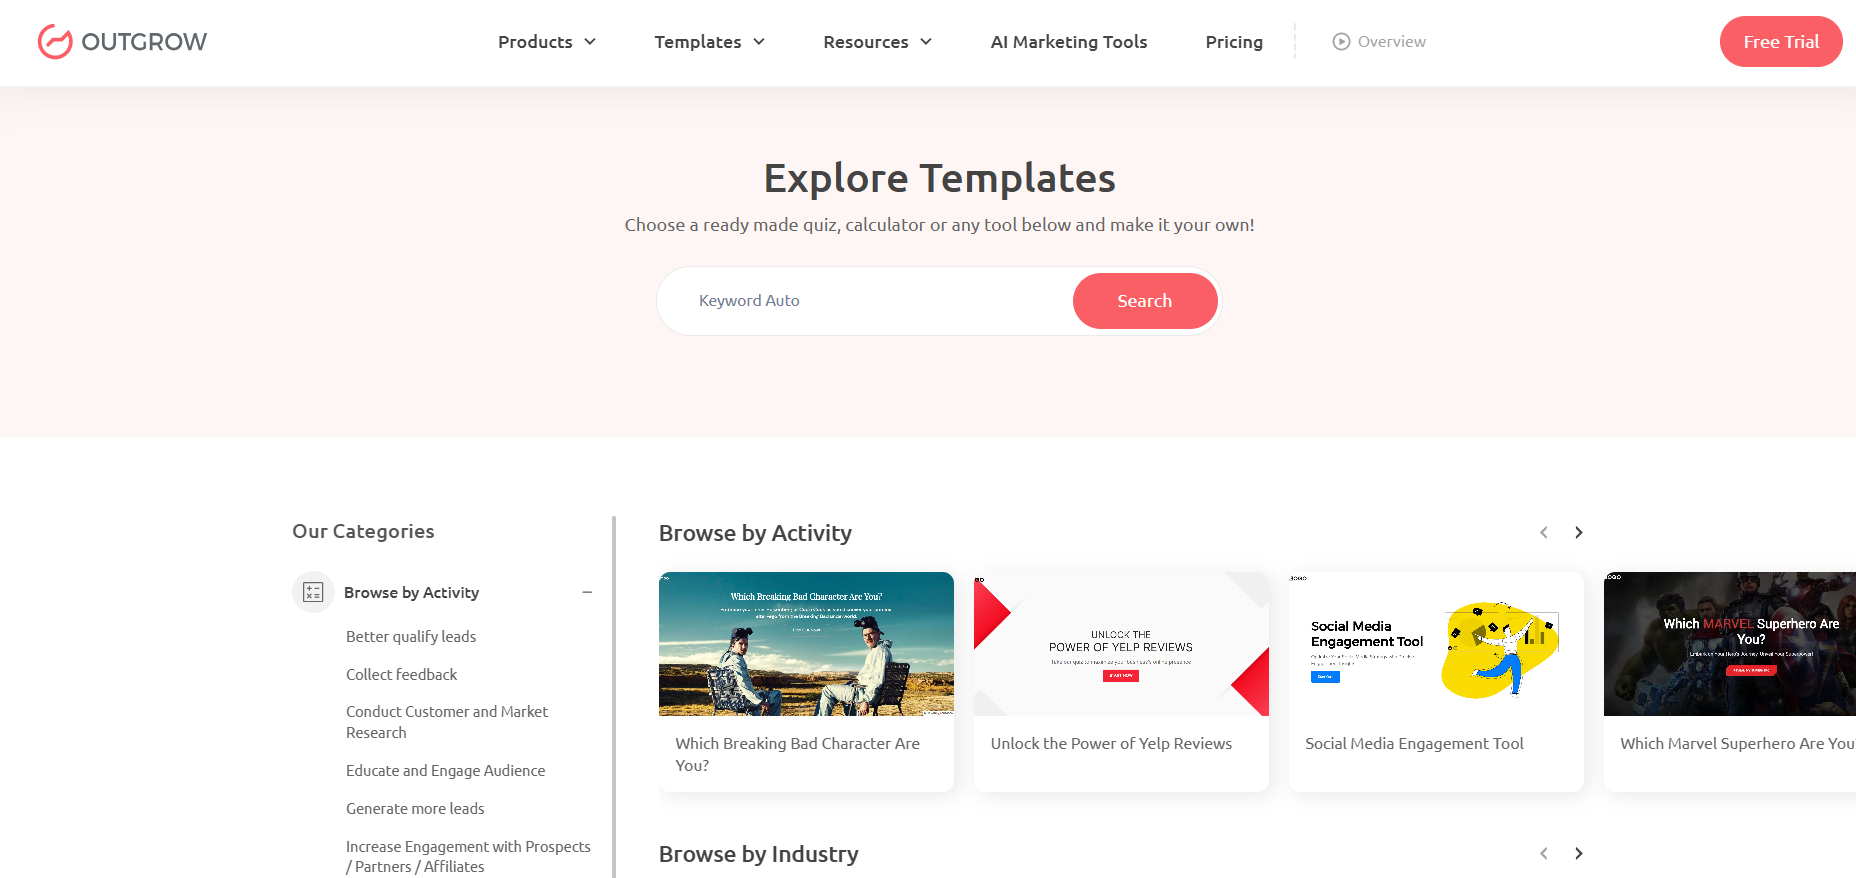Navigate to the Pricing page
Viewport: 1856px width, 878px height.
tap(1234, 42)
